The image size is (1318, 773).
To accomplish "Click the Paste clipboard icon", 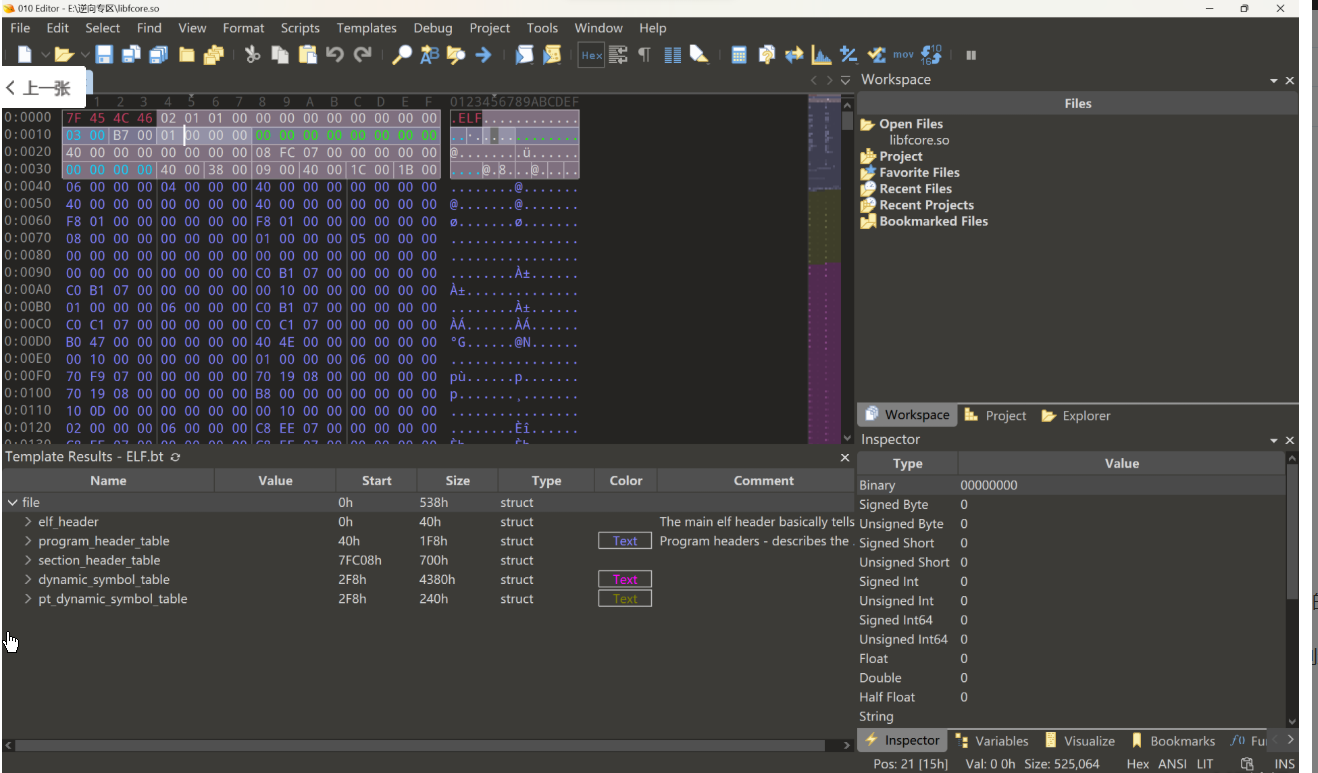I will tap(308, 55).
